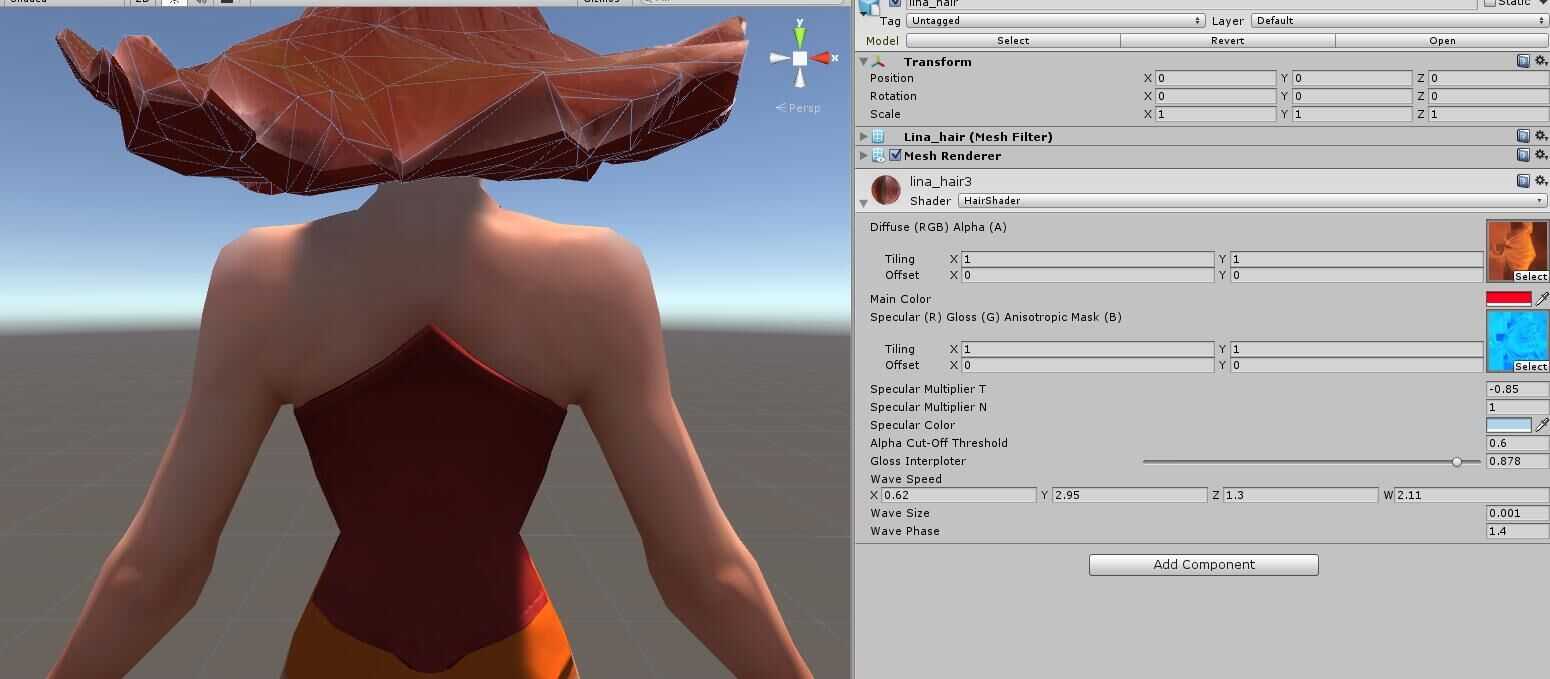This screenshot has width=1550, height=679.
Task: Pick Specular Color with the eyedropper
Action: (1542, 424)
